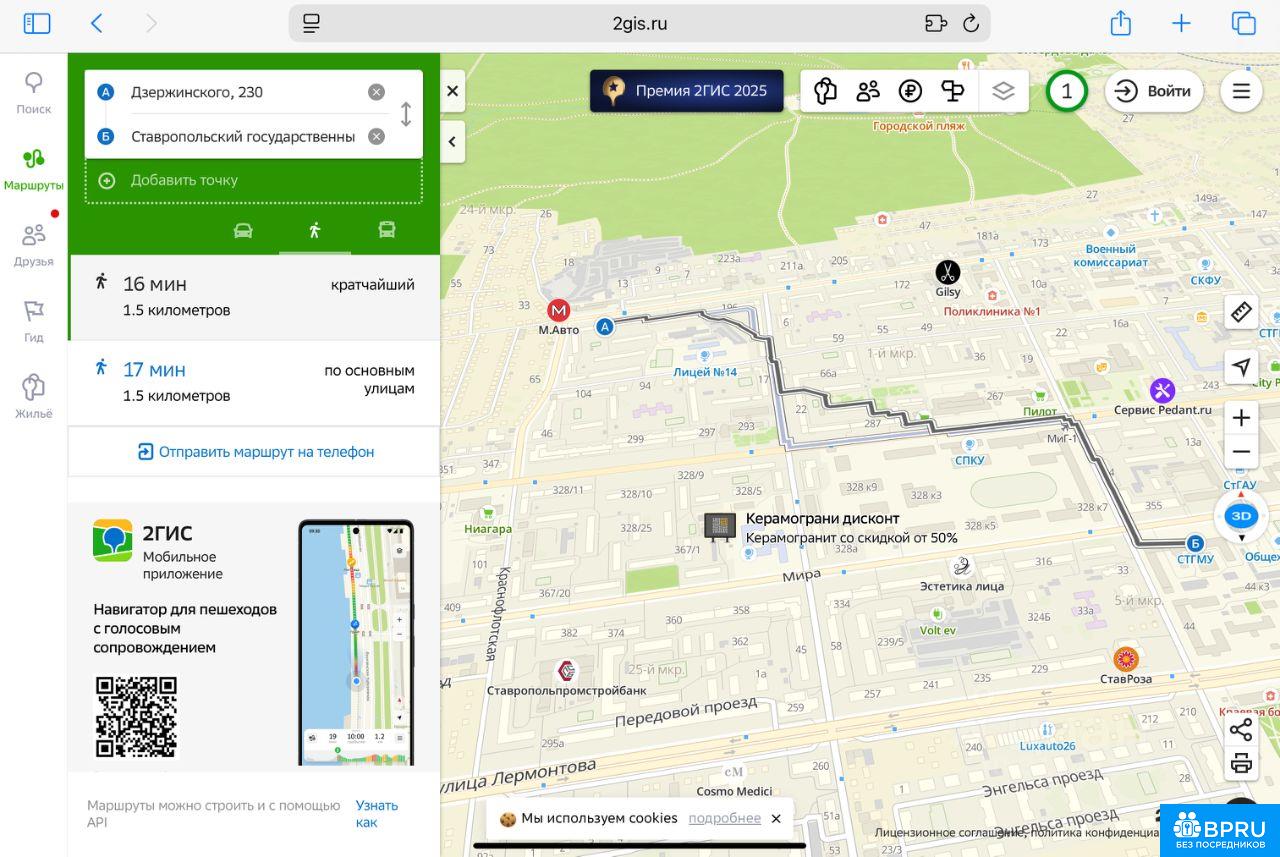The image size is (1280, 857).
Task: Open the Search section in left sidebar
Action: point(34,93)
